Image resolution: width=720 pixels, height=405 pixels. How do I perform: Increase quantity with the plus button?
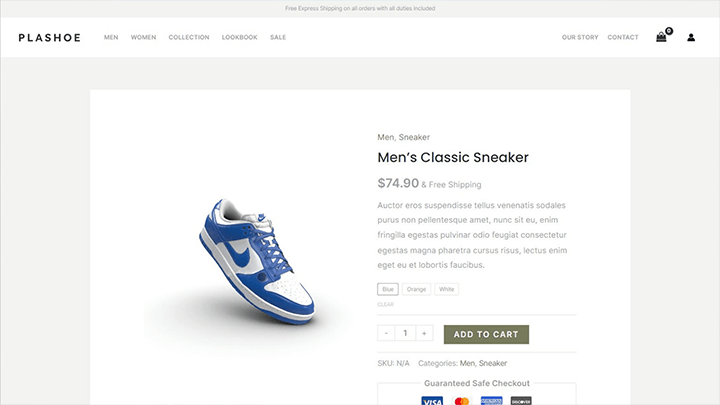[424, 333]
